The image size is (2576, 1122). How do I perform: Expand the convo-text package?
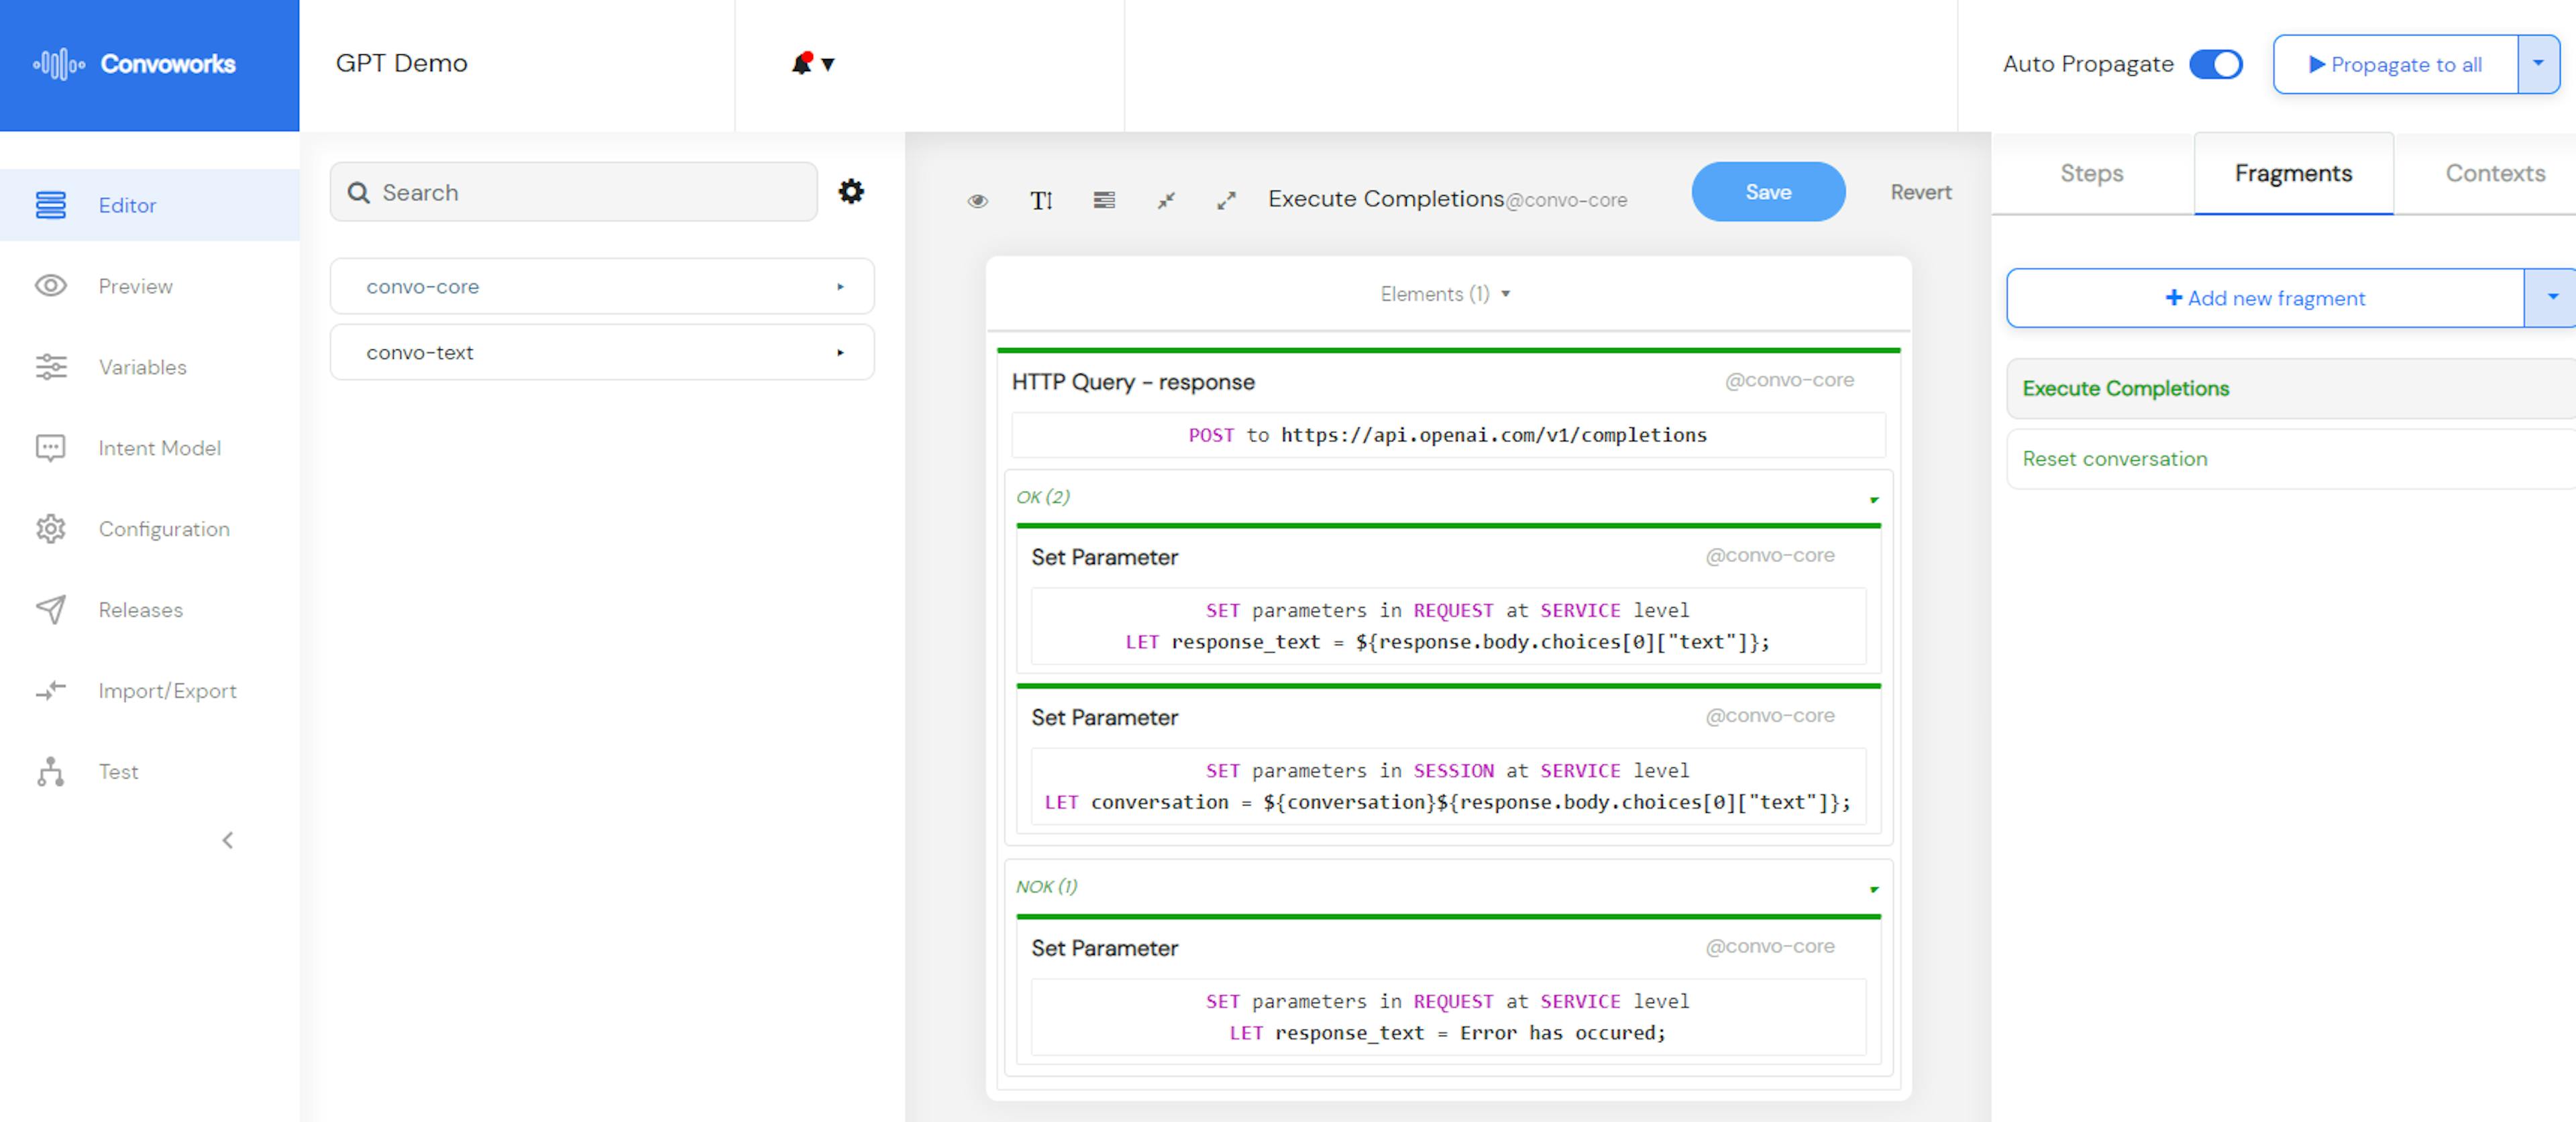pyautogui.click(x=602, y=352)
